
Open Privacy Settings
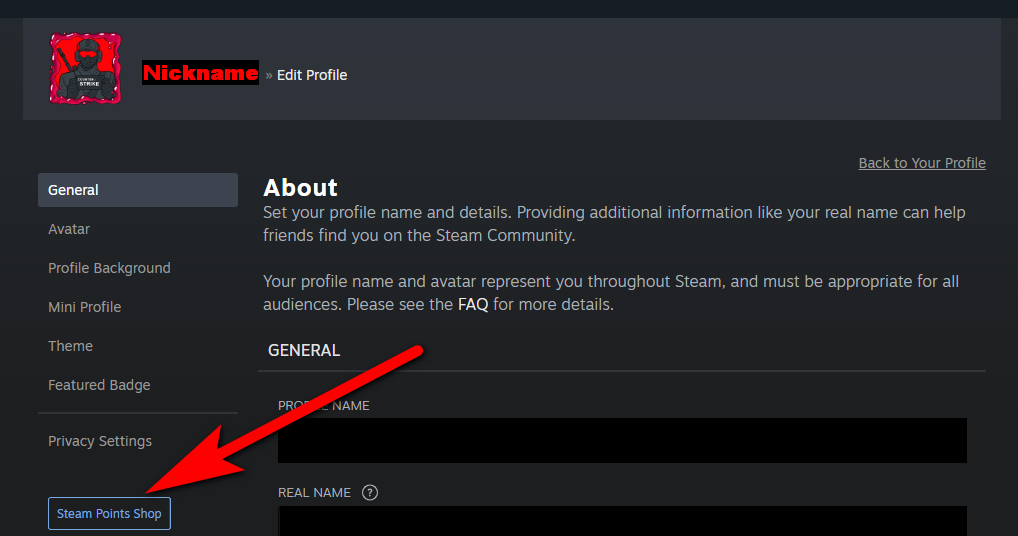coord(100,441)
